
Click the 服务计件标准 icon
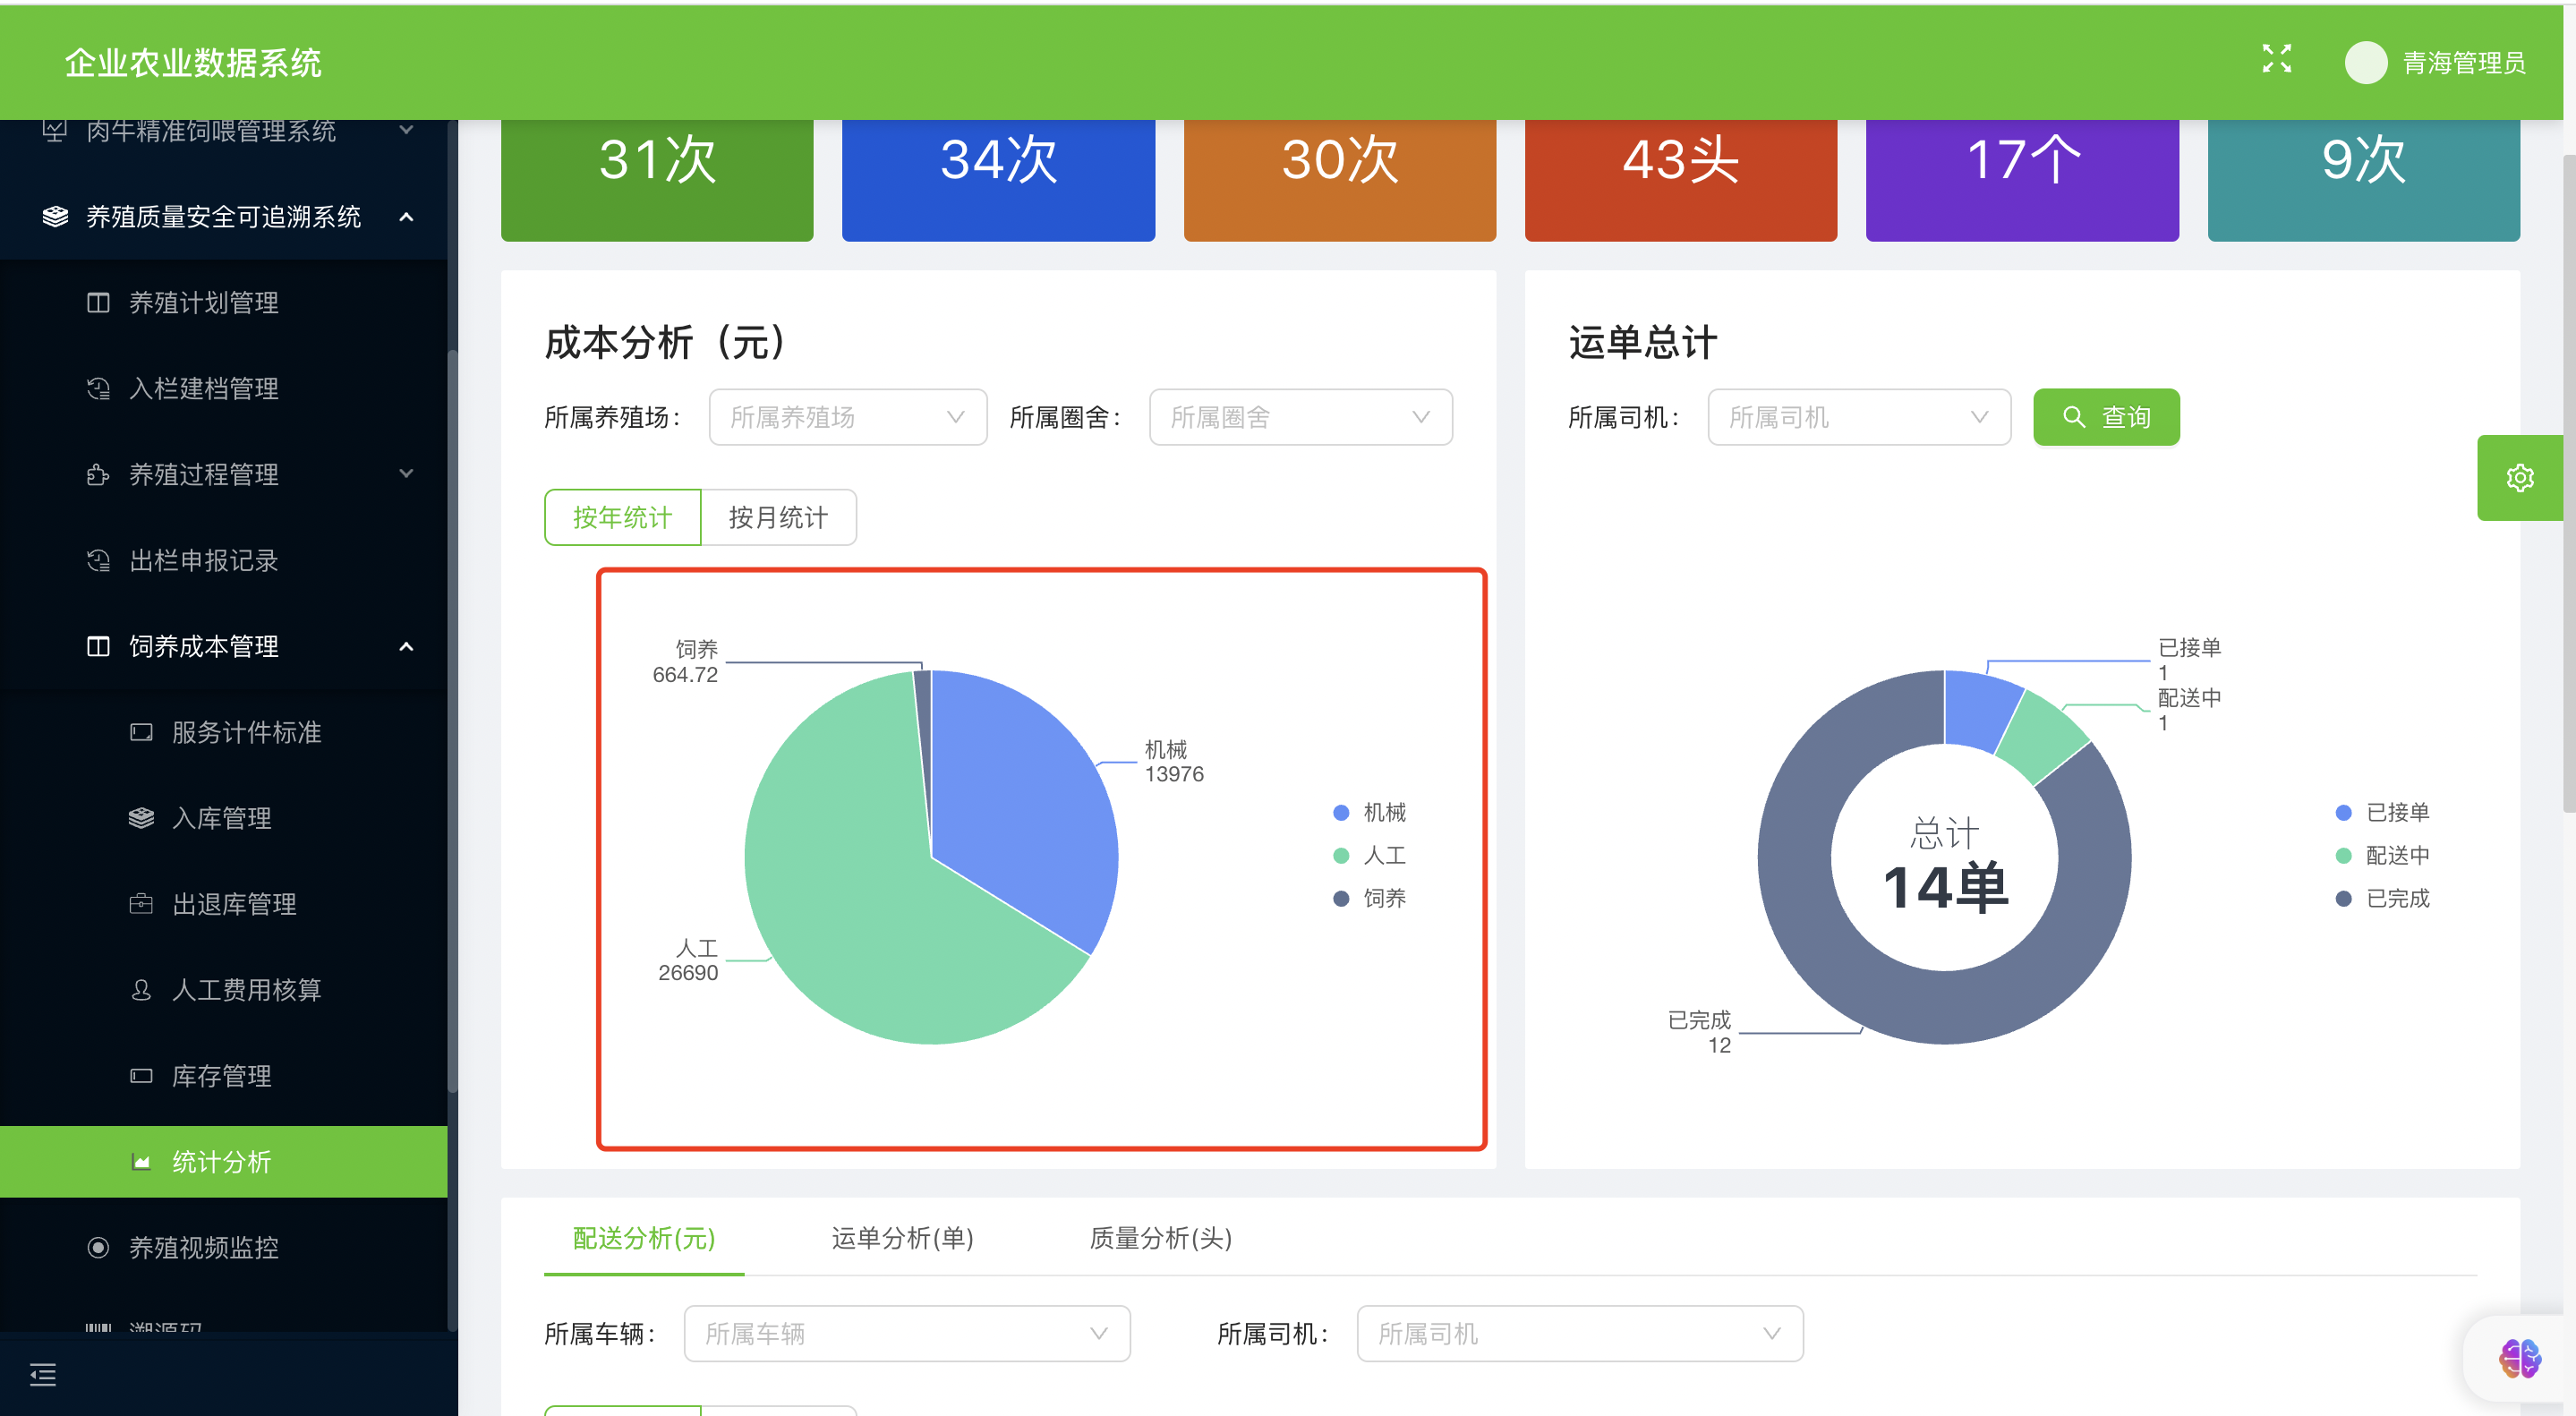(x=141, y=732)
